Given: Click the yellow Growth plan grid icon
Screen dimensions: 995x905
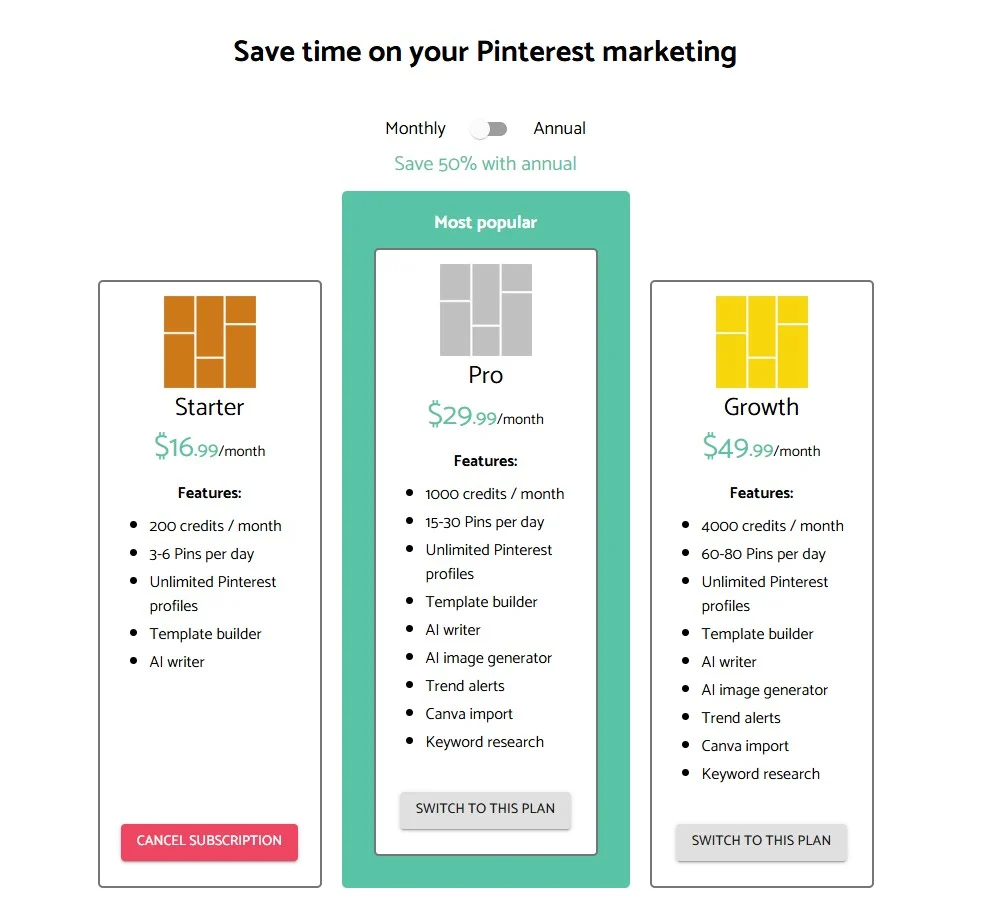Looking at the screenshot, I should click(x=761, y=340).
